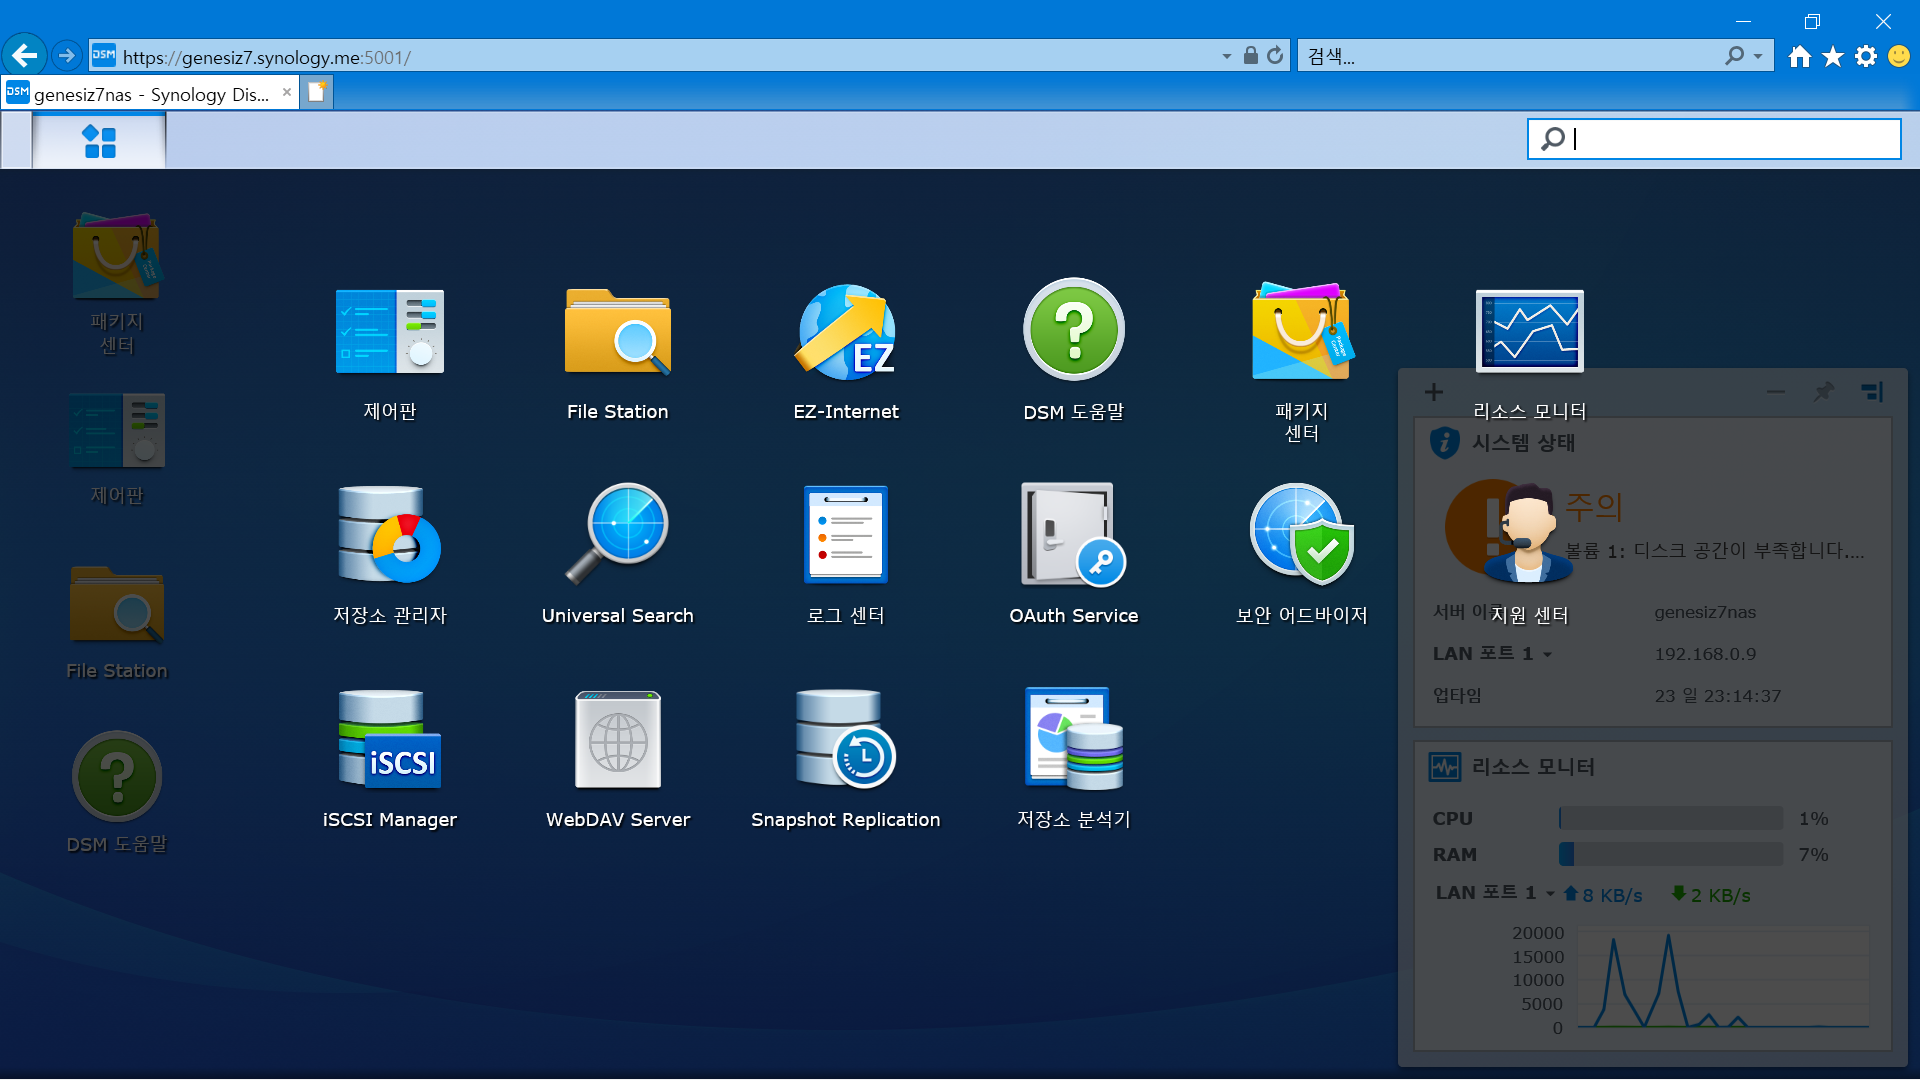The image size is (1920, 1080).
Task: Click the IP address 192.168.0.9
Action: pos(1705,654)
